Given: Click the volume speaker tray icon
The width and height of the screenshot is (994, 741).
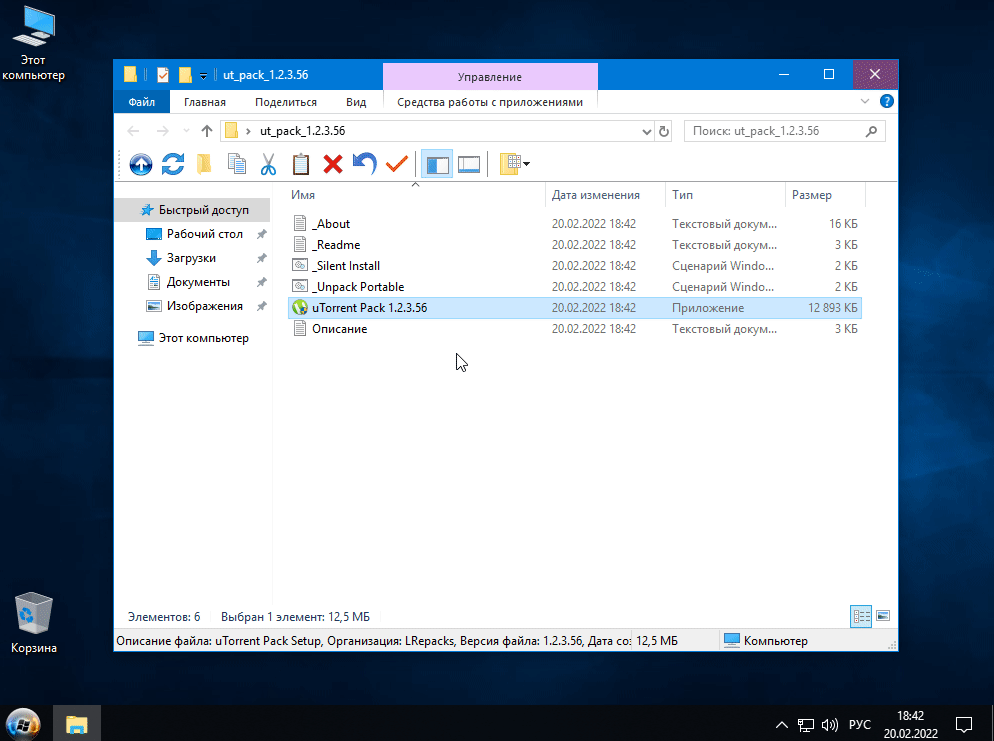Looking at the screenshot, I should pos(829,725).
